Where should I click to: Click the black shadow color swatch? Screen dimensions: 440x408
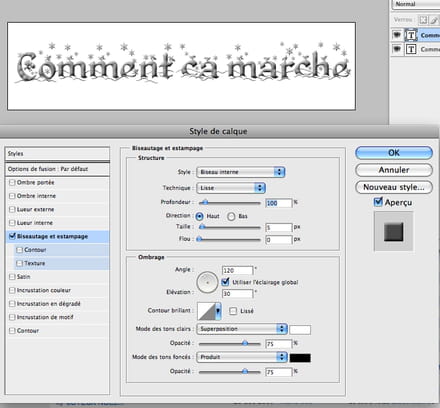[x=300, y=358]
